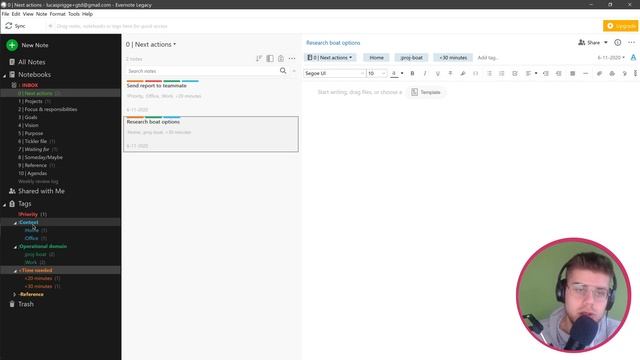
Task: Collapse the Operational domain tag group
Action: point(15,247)
